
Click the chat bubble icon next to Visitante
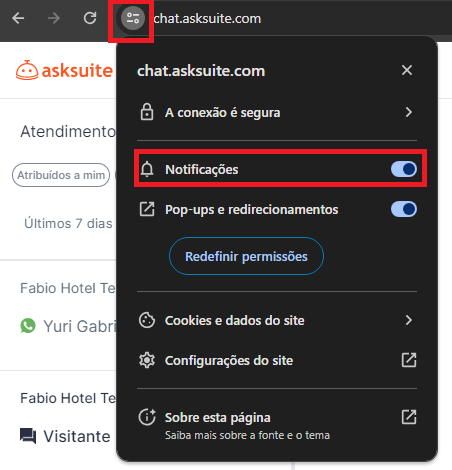(28, 436)
